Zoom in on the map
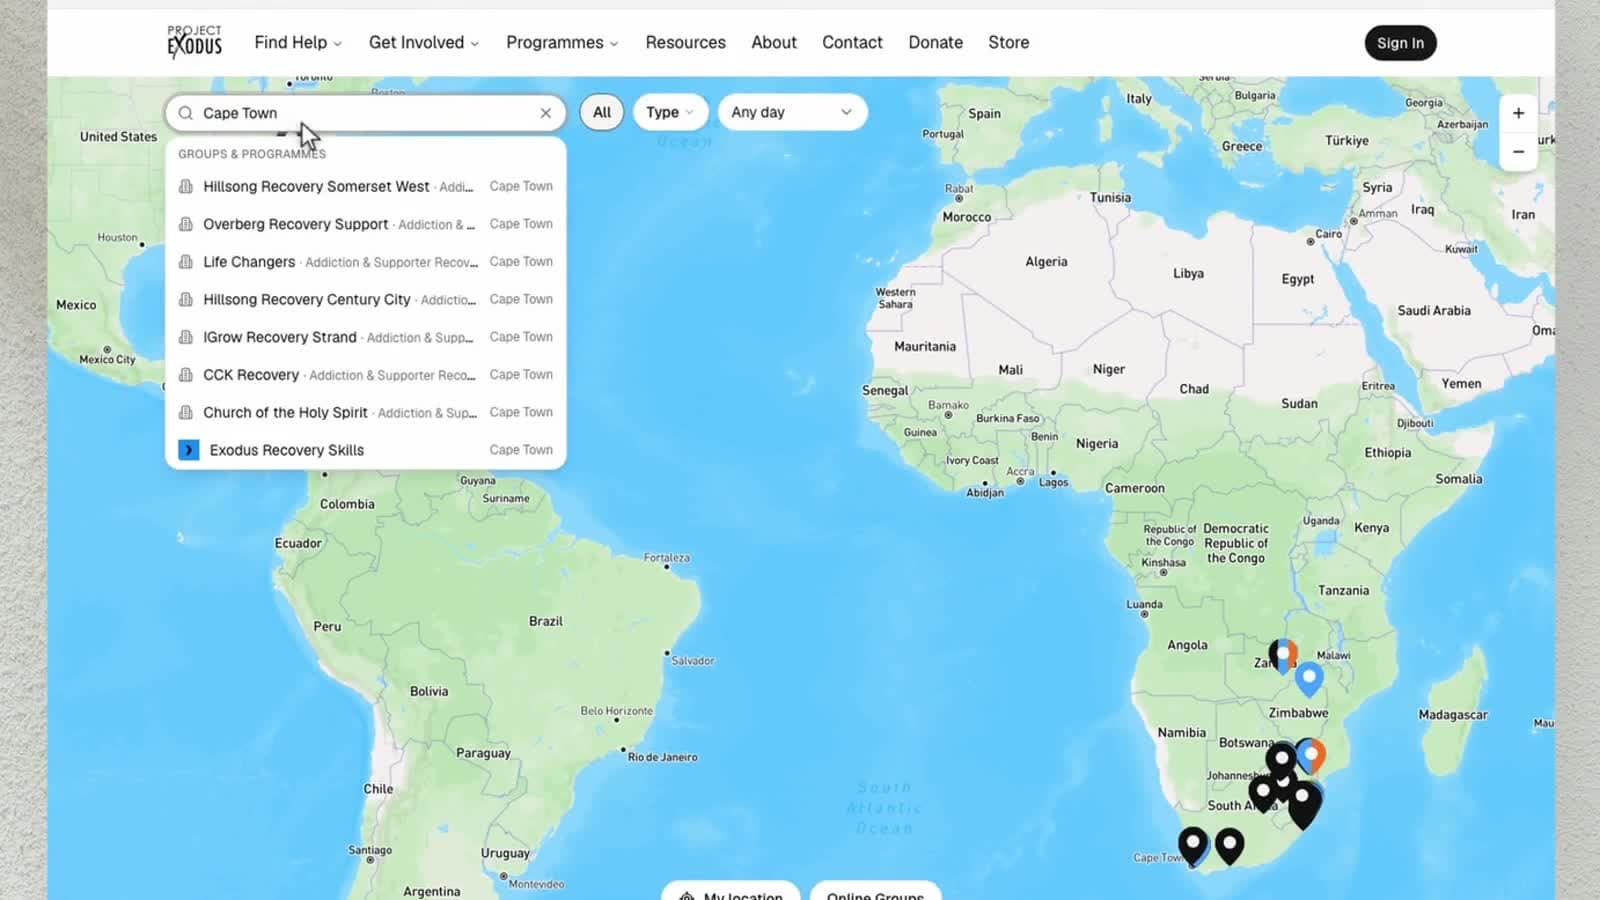Image resolution: width=1600 pixels, height=900 pixels. (1518, 113)
